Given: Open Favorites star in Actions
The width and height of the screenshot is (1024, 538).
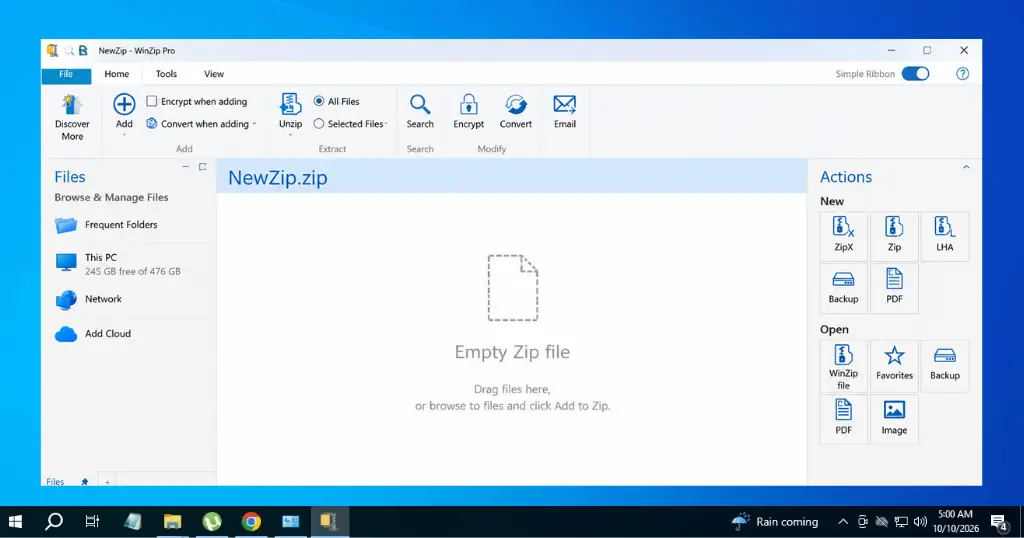Looking at the screenshot, I should pyautogui.click(x=894, y=366).
